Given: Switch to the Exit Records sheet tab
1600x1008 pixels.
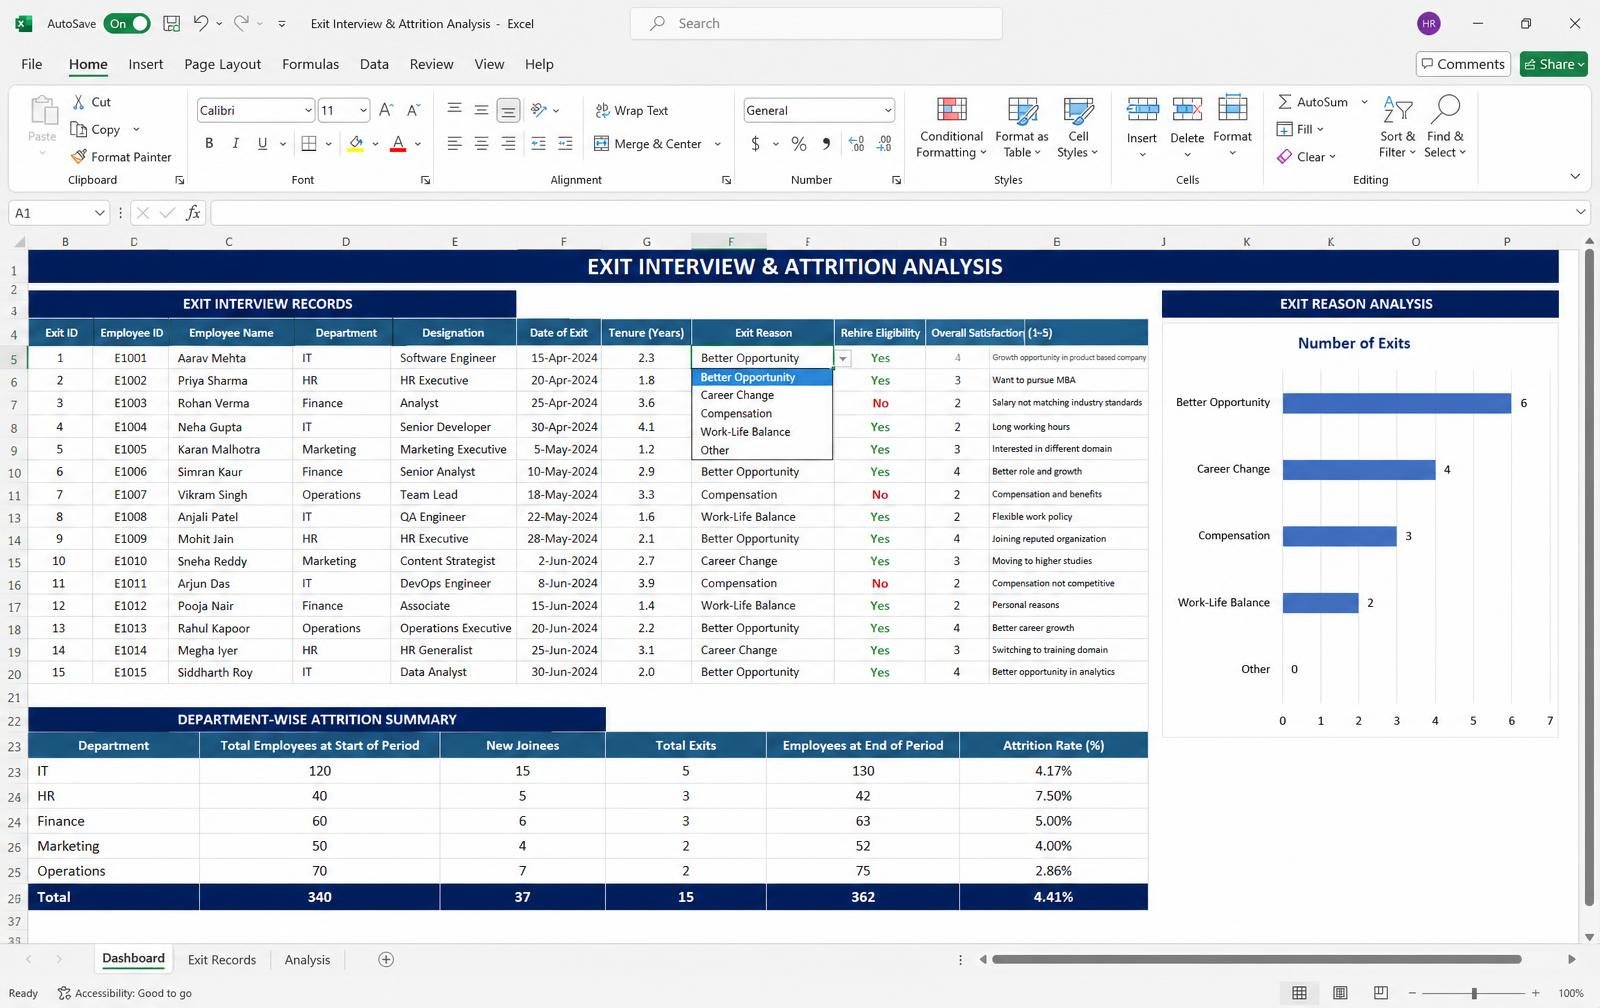Looking at the screenshot, I should (x=222, y=960).
